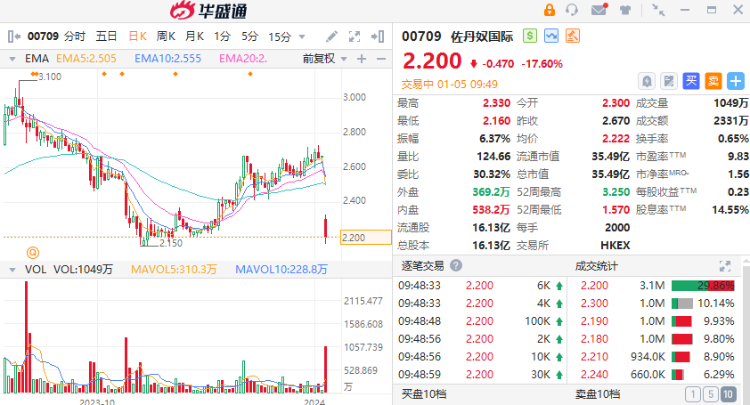Click the 9.93% volume distribution bar
Screen dimensions: 750x405
(682, 321)
